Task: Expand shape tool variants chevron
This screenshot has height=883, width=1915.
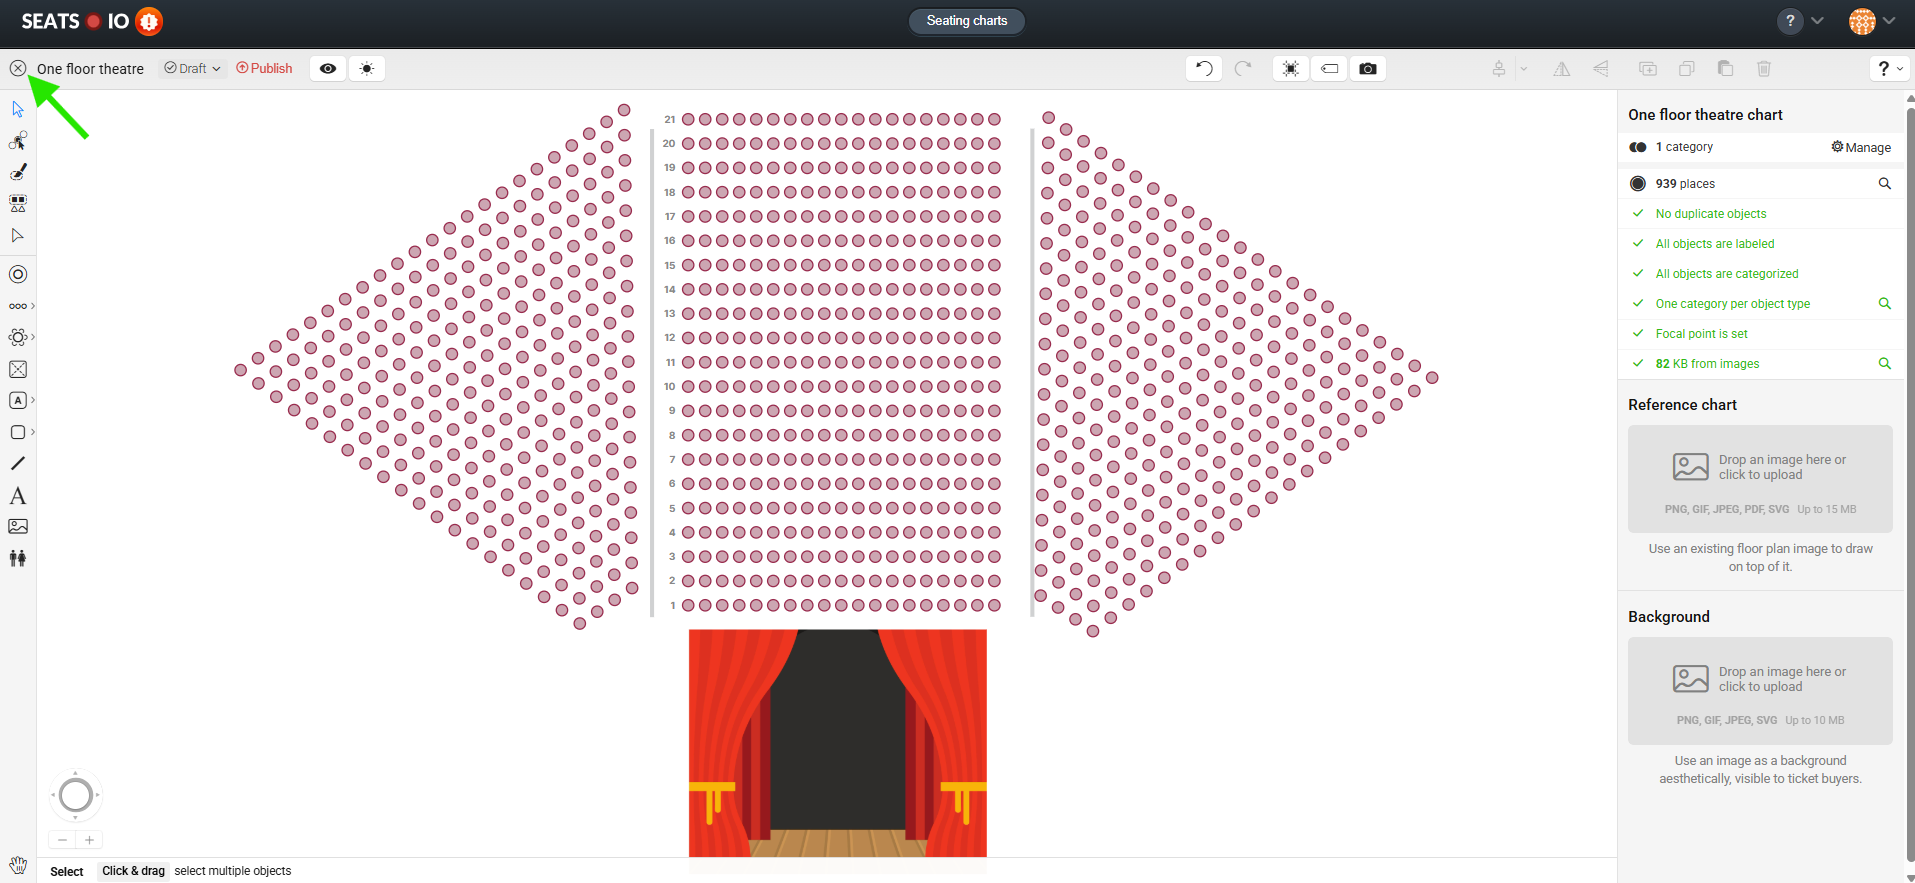Action: click(x=33, y=432)
